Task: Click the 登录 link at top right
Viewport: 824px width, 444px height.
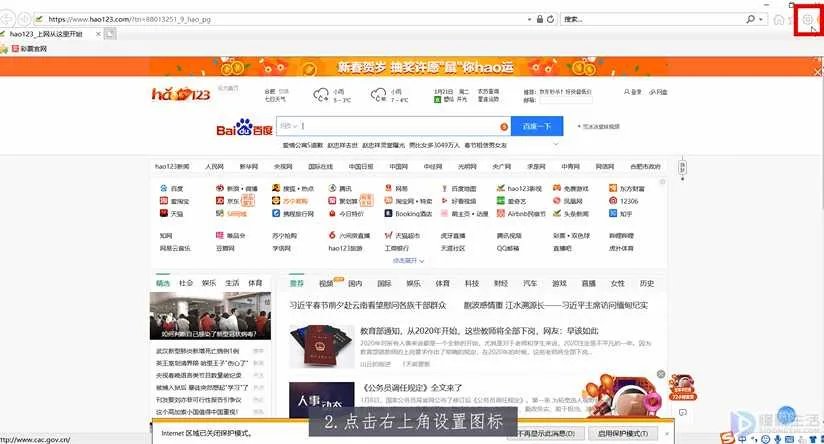Action: (633, 92)
